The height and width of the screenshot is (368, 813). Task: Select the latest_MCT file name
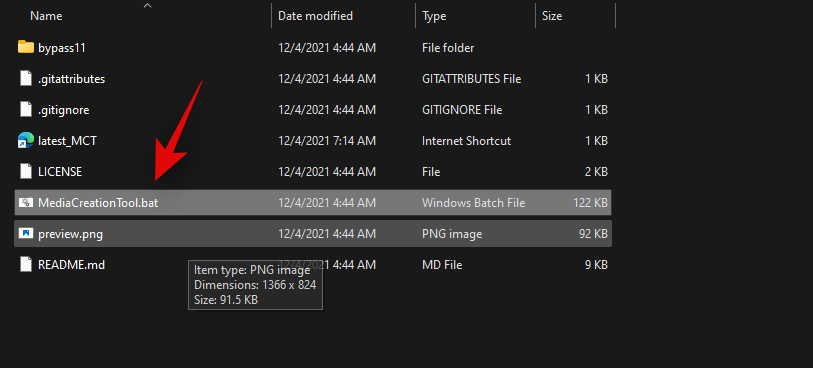coord(67,141)
